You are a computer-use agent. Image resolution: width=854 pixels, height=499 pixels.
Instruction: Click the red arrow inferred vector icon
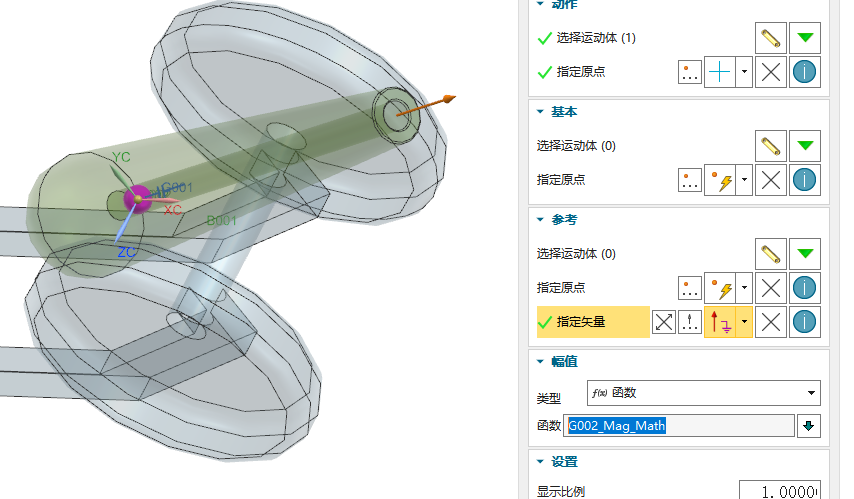tap(720, 322)
